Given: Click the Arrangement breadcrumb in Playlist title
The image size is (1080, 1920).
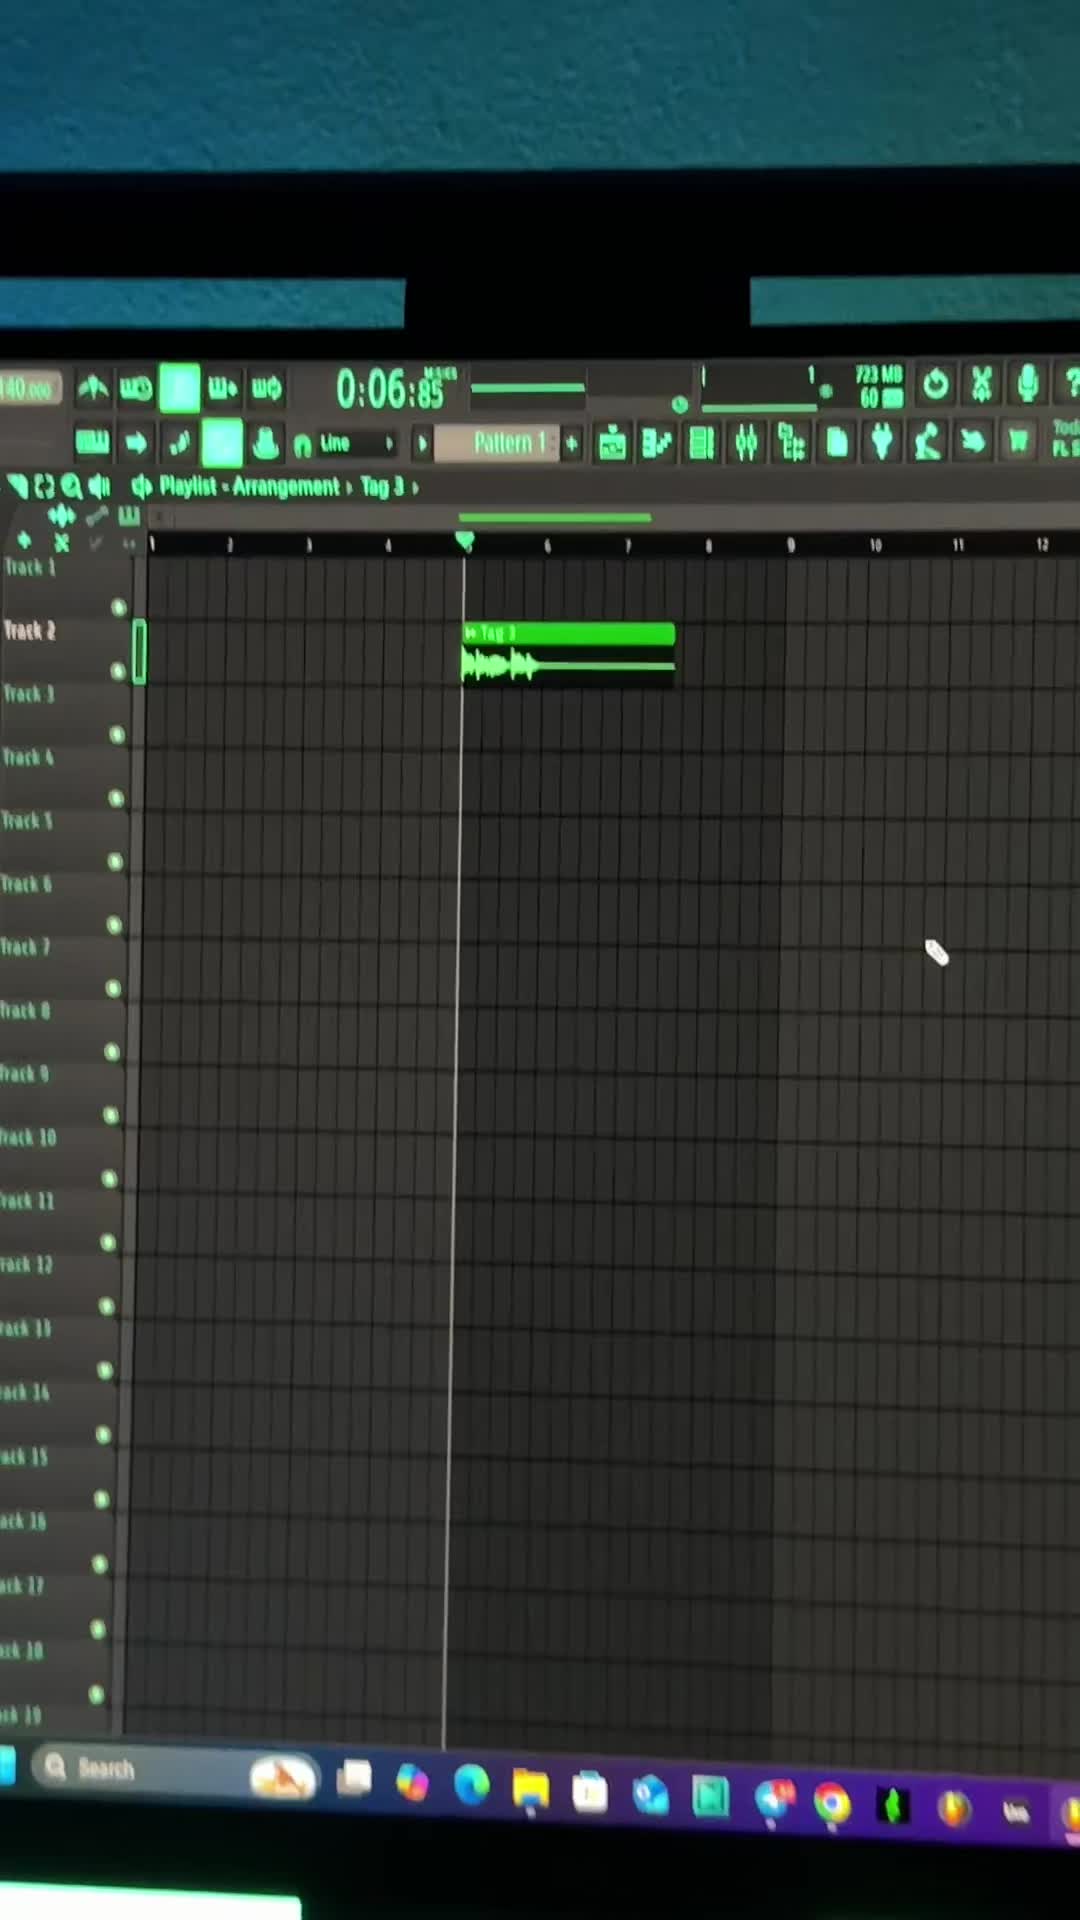Looking at the screenshot, I should pyautogui.click(x=286, y=487).
